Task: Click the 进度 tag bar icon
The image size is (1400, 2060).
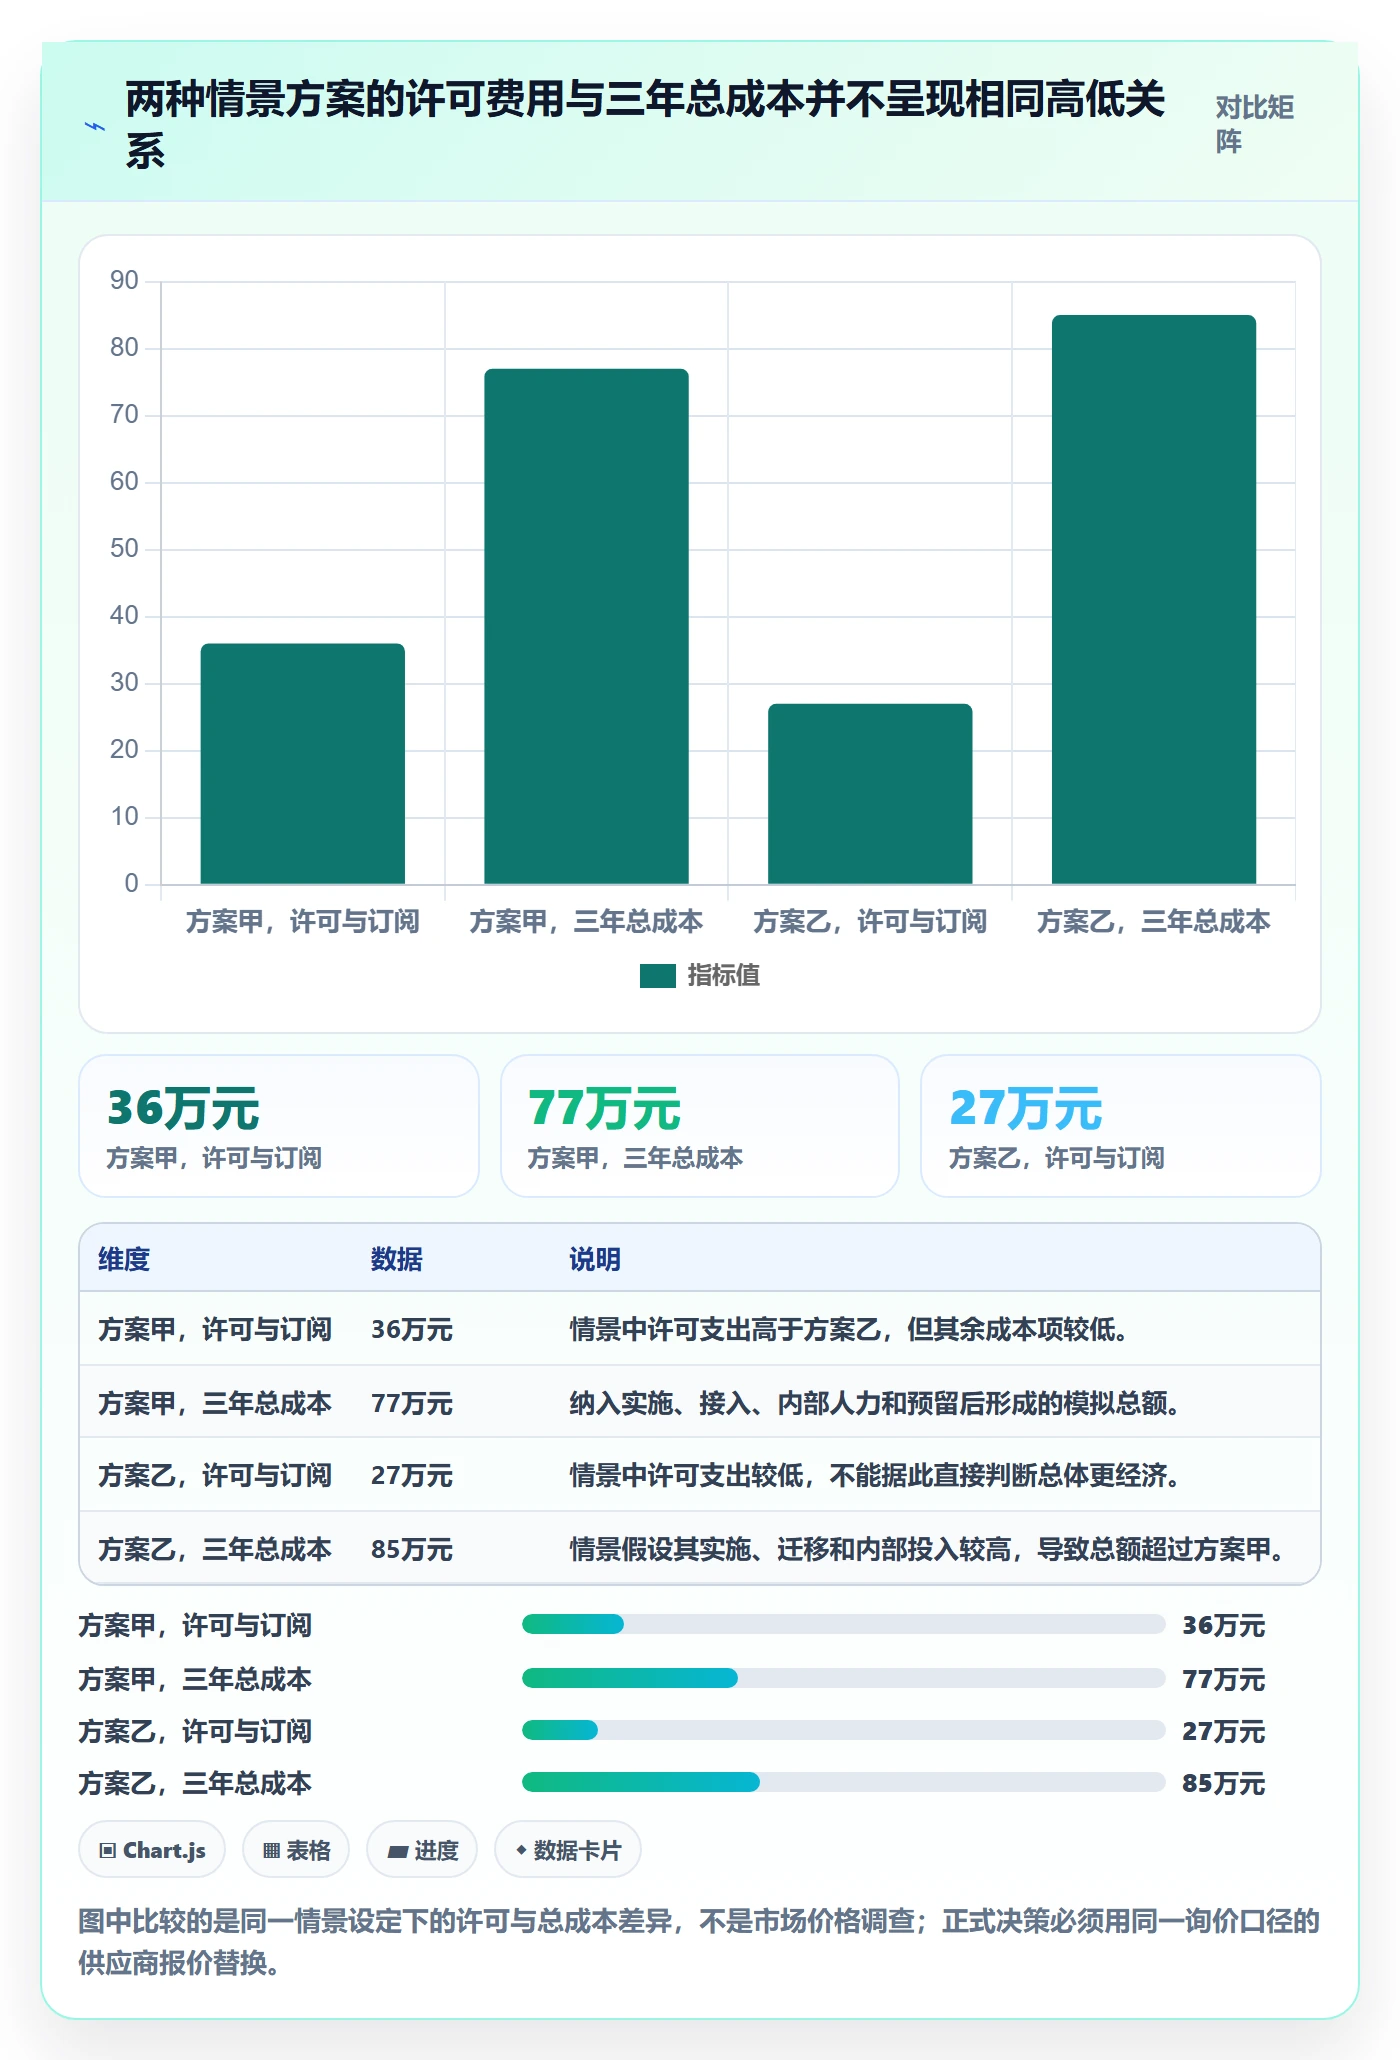Action: (x=398, y=1852)
